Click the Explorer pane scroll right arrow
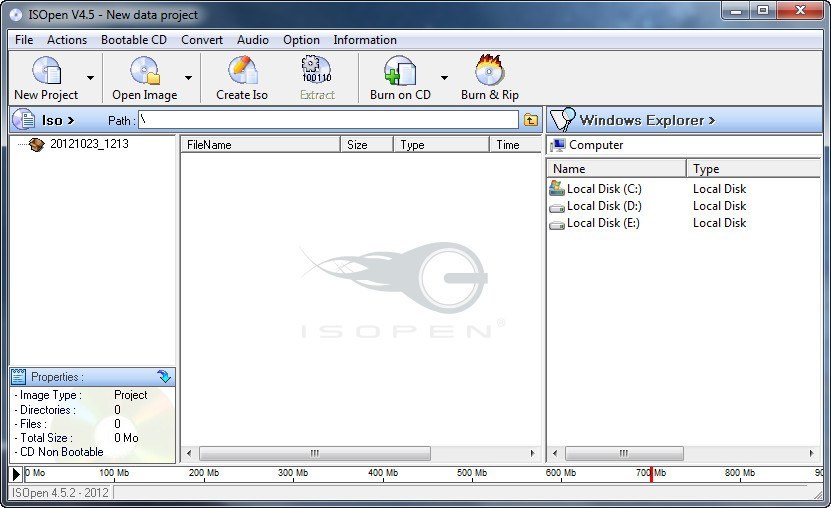Screen dimensions: 831x508 pyautogui.click(x=811, y=453)
